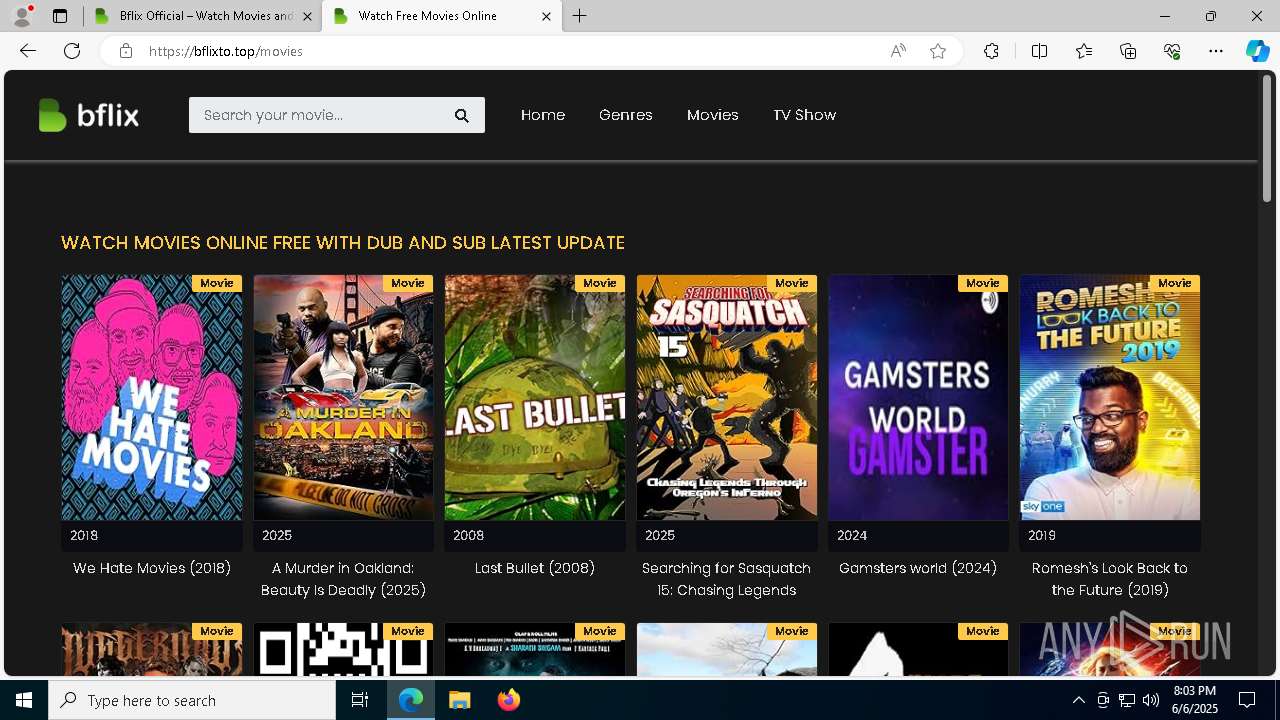Click A Murder in Oakland title link
Viewport: 1280px width, 720px height.
click(x=344, y=579)
